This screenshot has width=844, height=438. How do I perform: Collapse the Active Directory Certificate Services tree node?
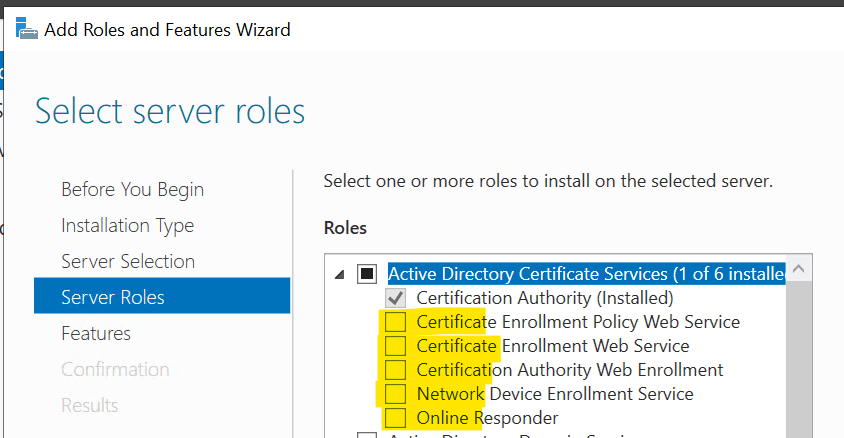point(339,275)
